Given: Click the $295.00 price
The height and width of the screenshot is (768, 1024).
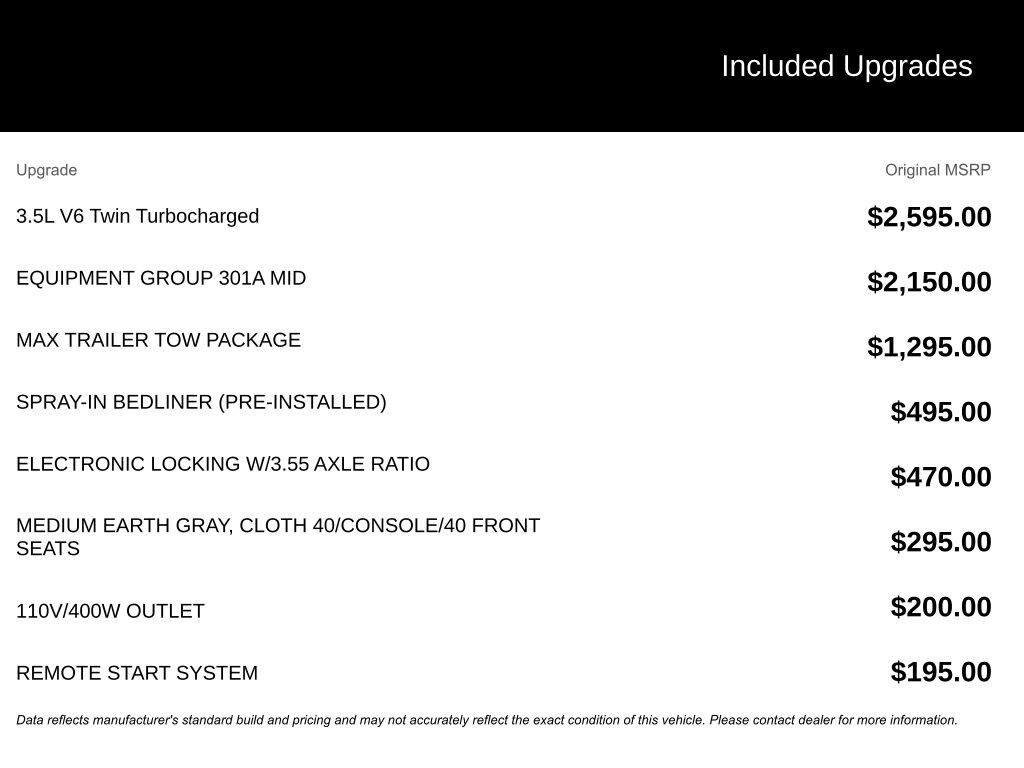Looking at the screenshot, I should [x=941, y=542].
